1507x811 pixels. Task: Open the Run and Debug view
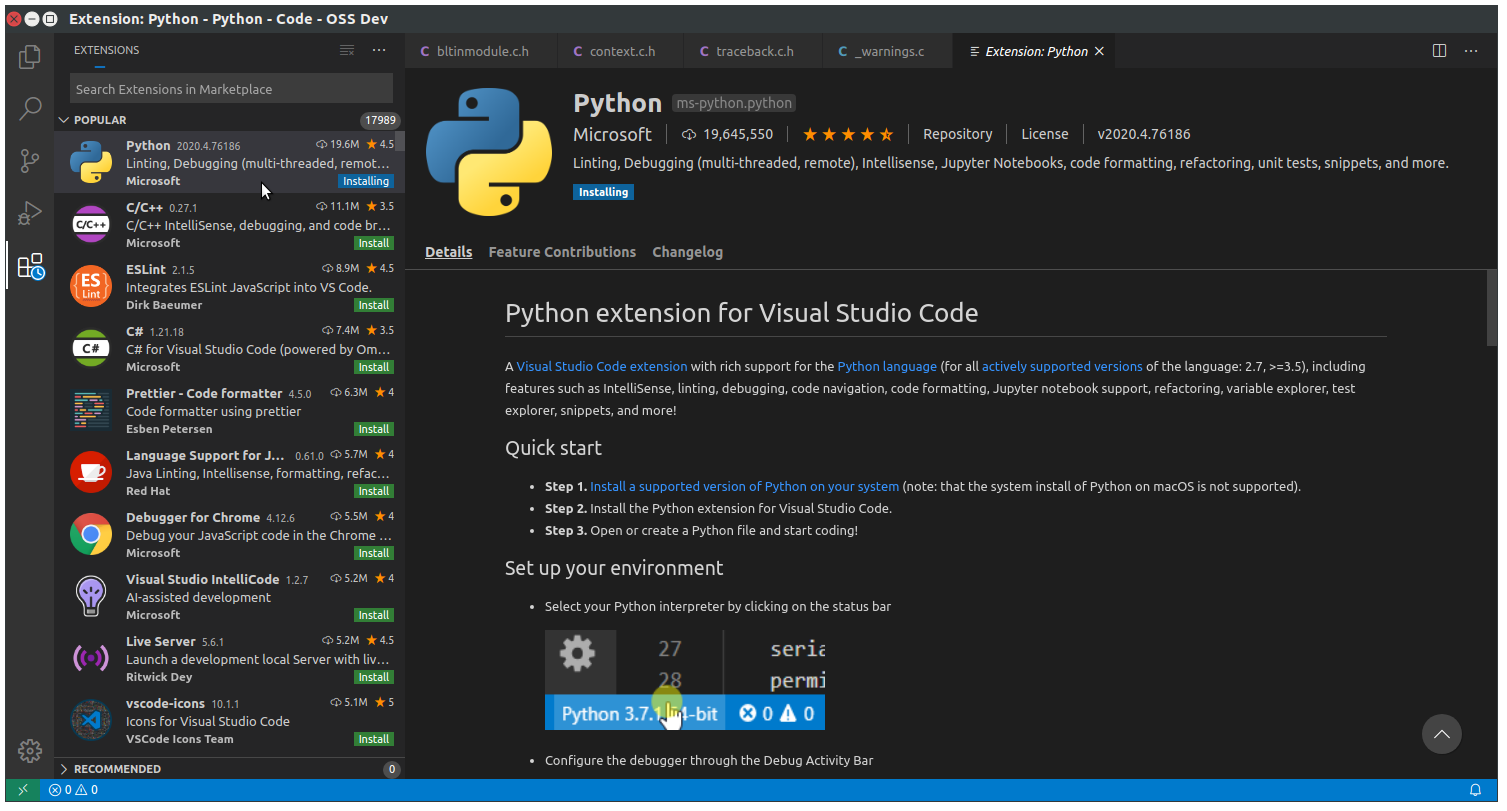(x=30, y=212)
